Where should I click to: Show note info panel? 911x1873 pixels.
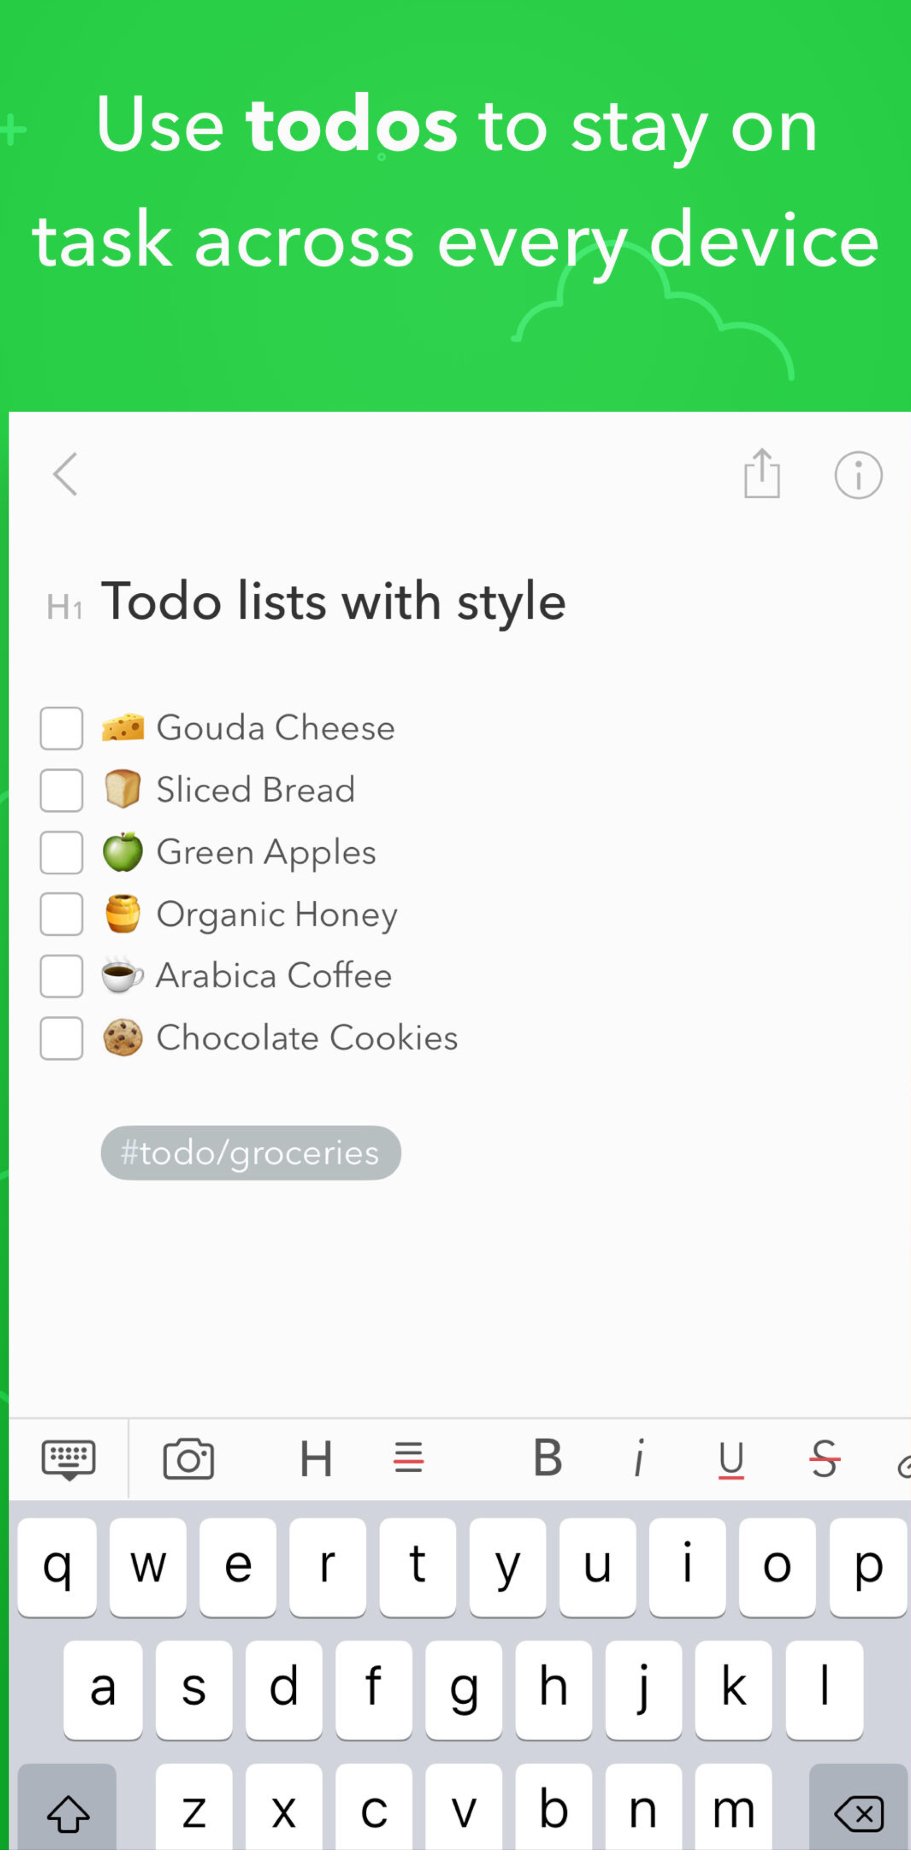858,475
